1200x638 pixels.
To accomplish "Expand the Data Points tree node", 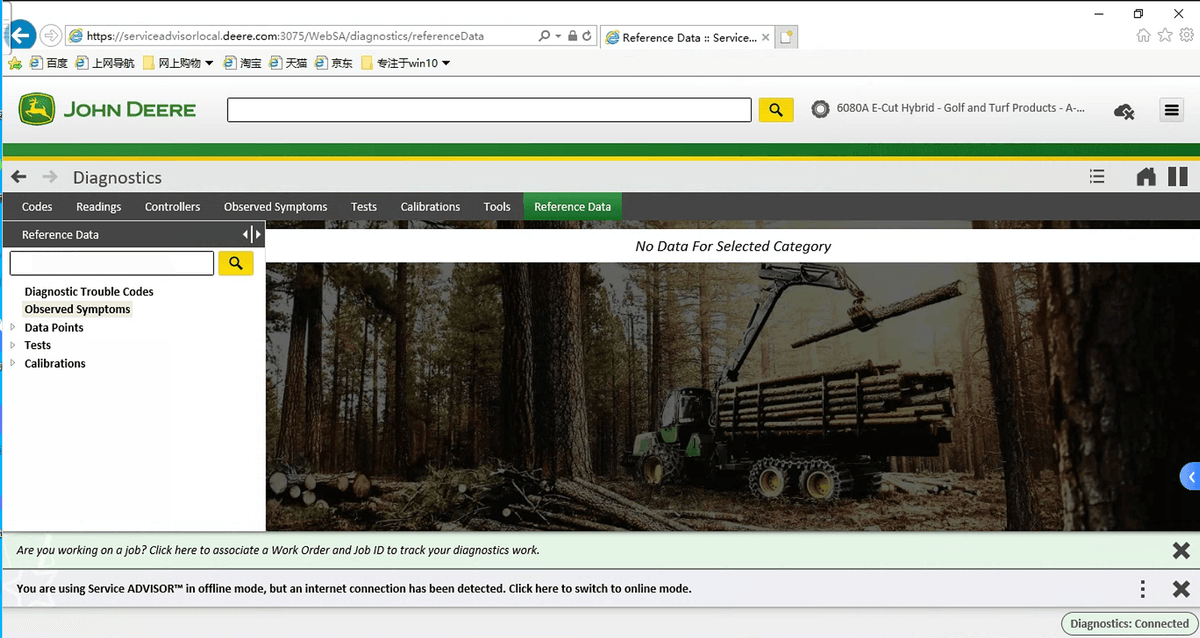I will click(13, 327).
